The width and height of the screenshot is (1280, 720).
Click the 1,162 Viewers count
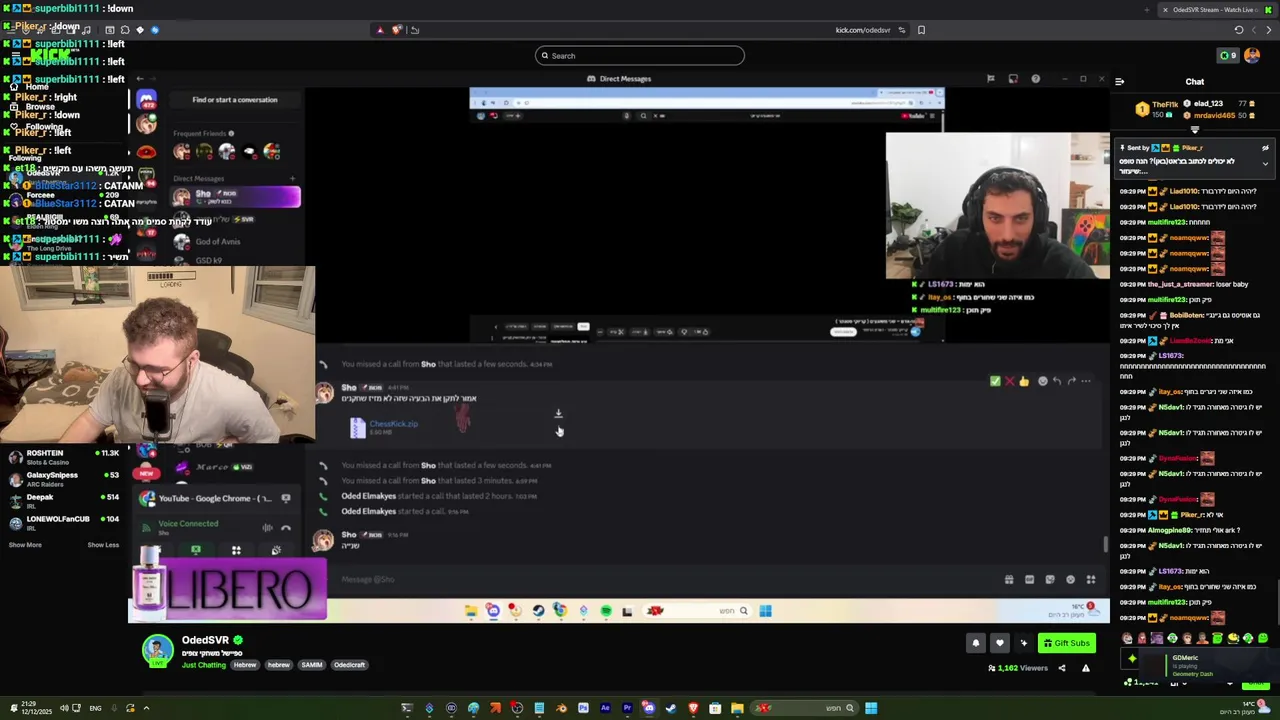[1018, 668]
